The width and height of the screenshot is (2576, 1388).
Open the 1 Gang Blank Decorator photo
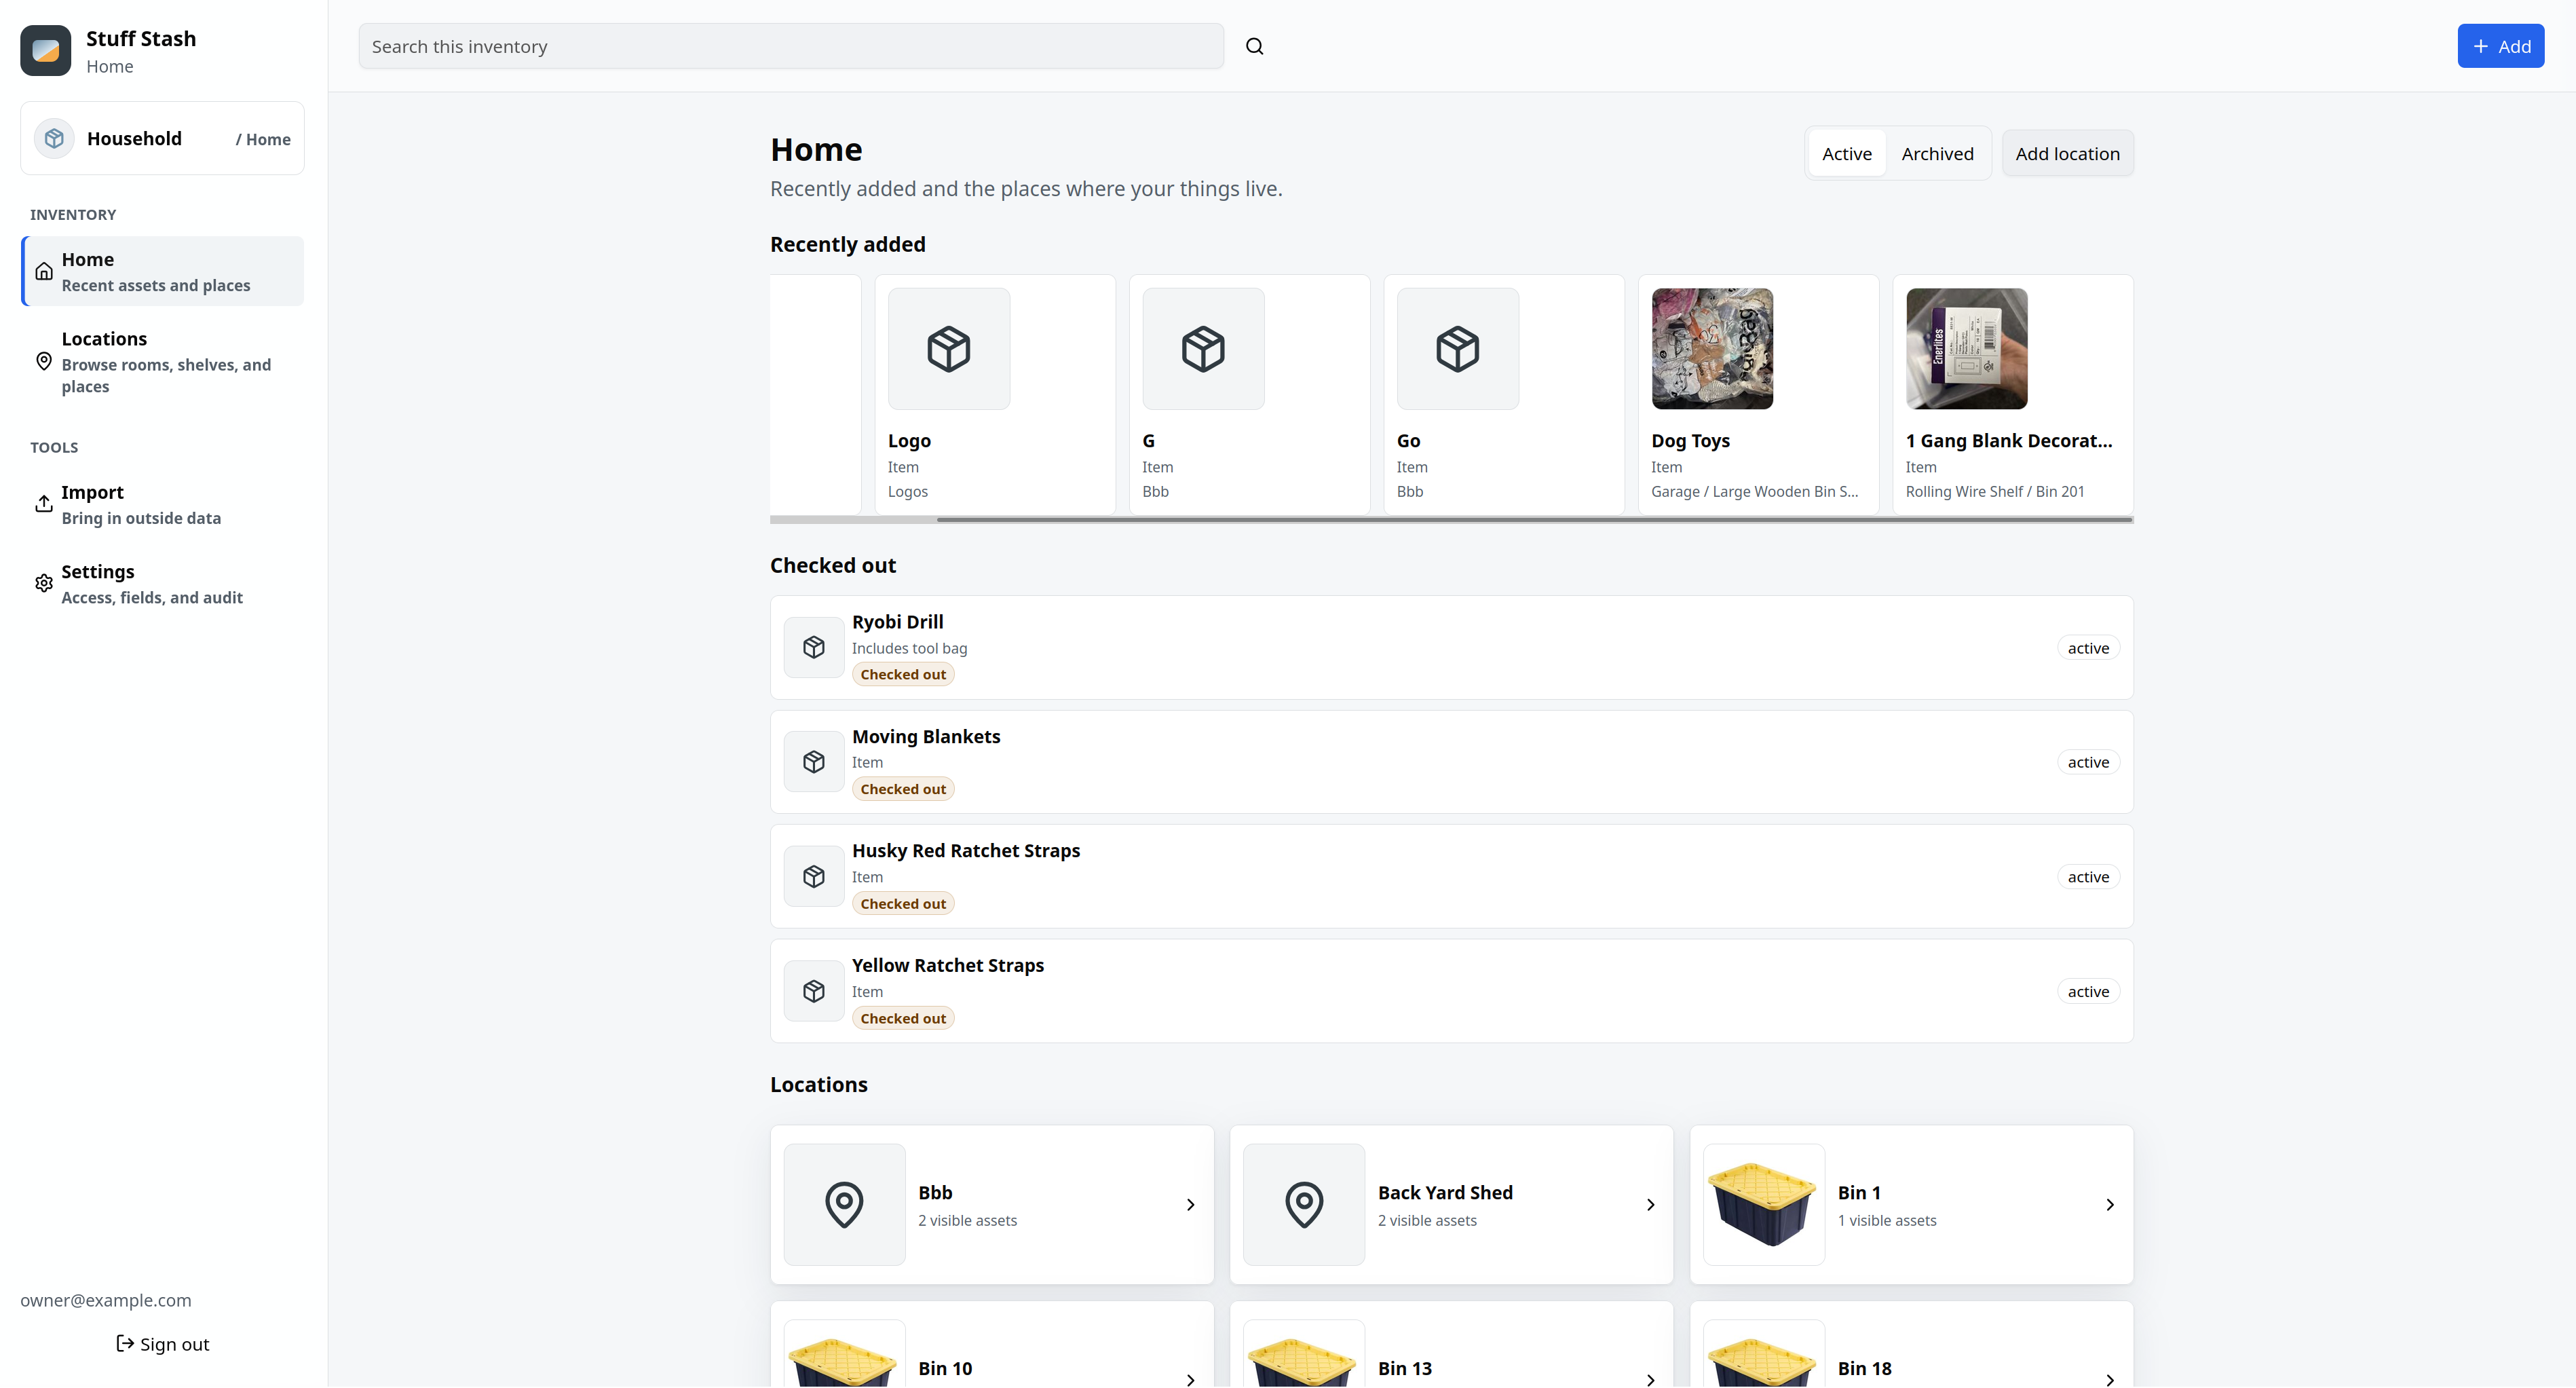point(1966,349)
